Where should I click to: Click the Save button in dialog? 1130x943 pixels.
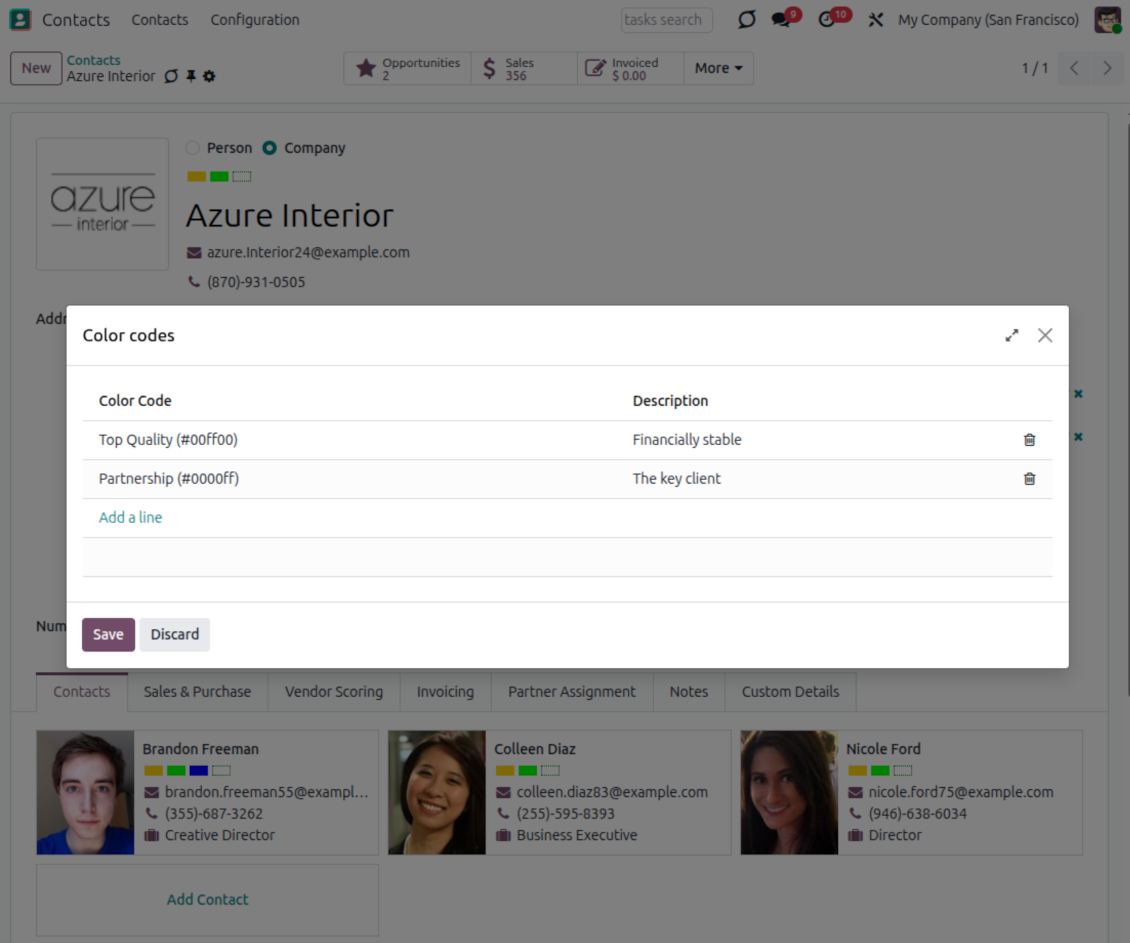tap(108, 634)
